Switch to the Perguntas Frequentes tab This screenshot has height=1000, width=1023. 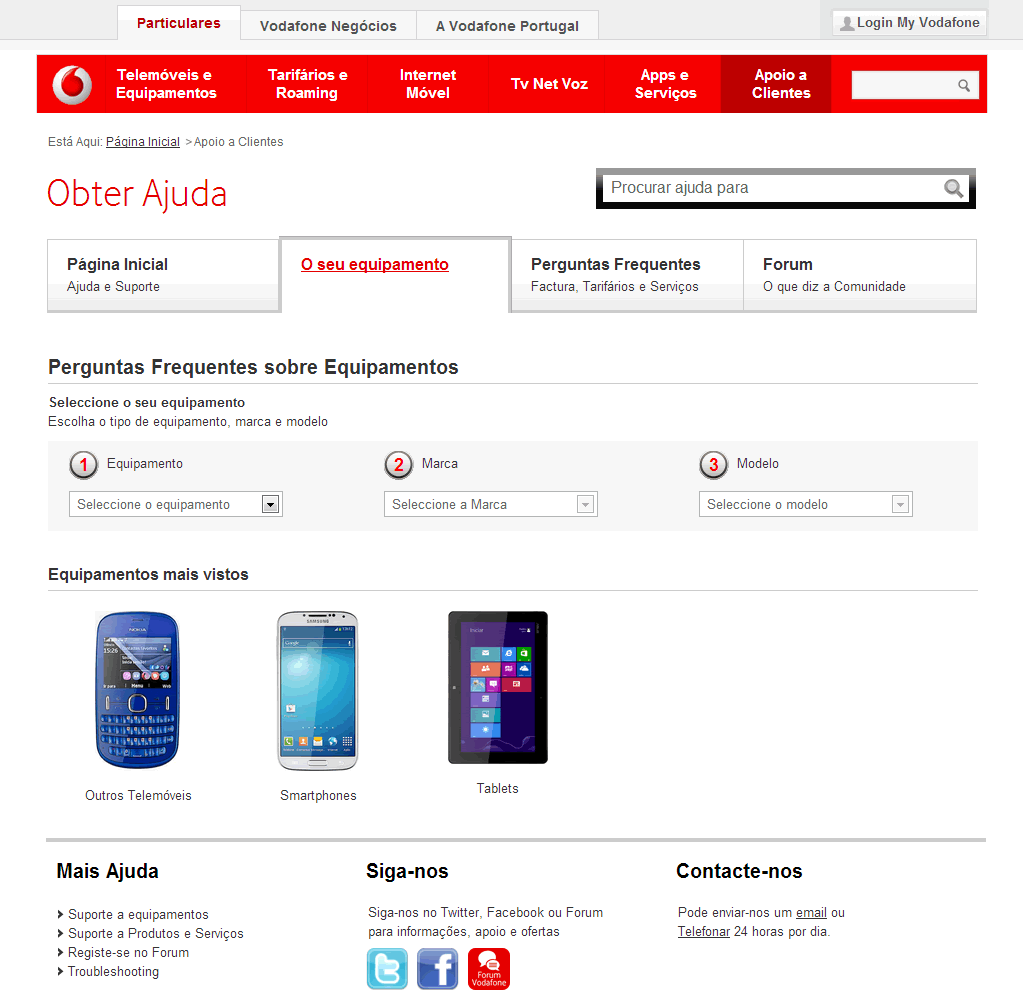627,275
